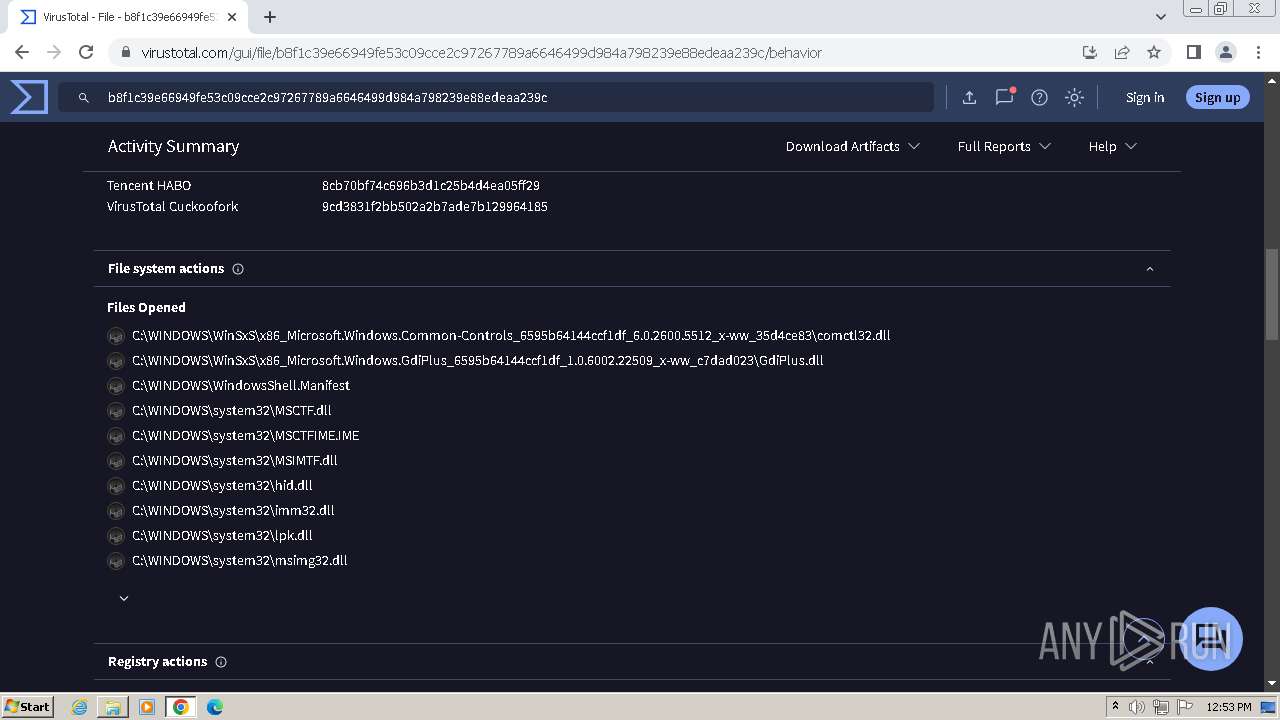Click the VirusTotal Cuckoofork hash value
1280x720 pixels.
pyautogui.click(x=435, y=207)
